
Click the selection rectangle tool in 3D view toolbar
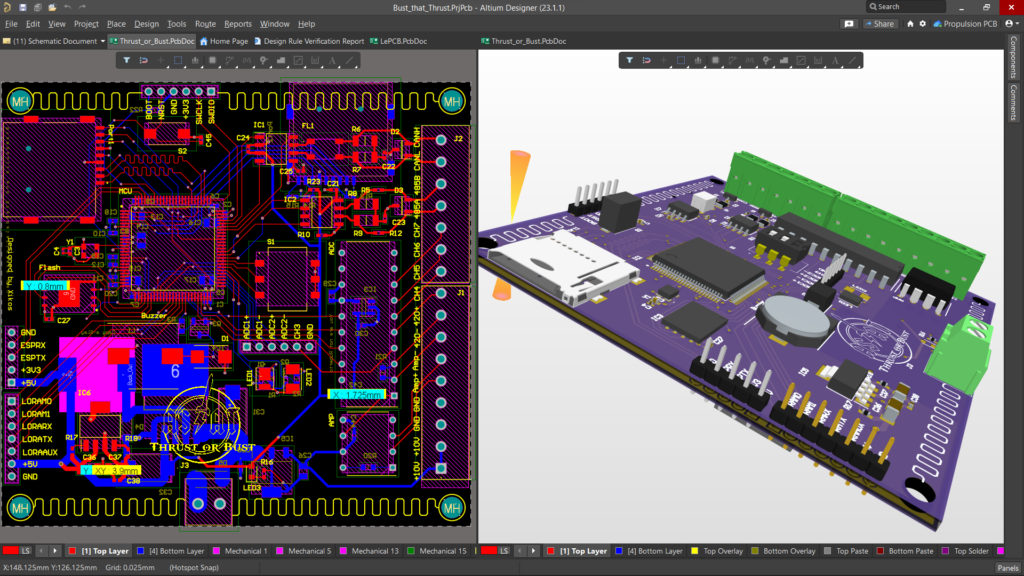(681, 60)
